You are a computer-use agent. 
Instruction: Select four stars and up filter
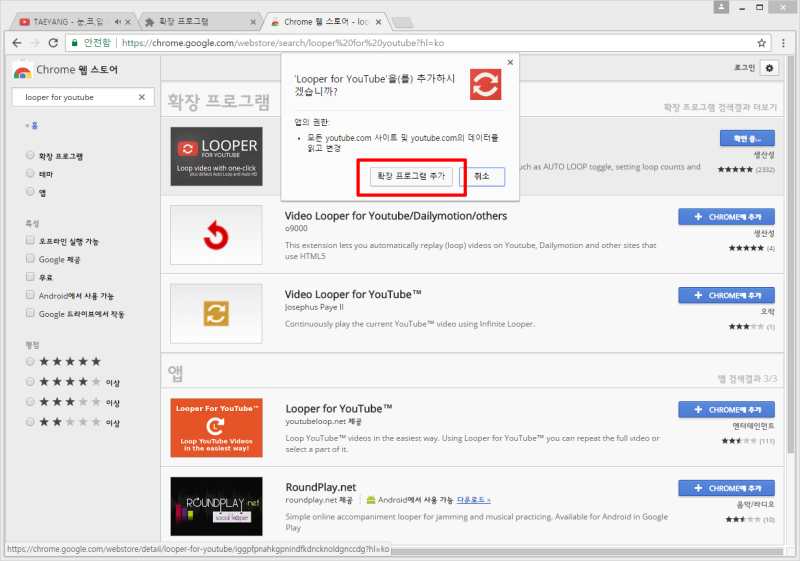(x=30, y=381)
